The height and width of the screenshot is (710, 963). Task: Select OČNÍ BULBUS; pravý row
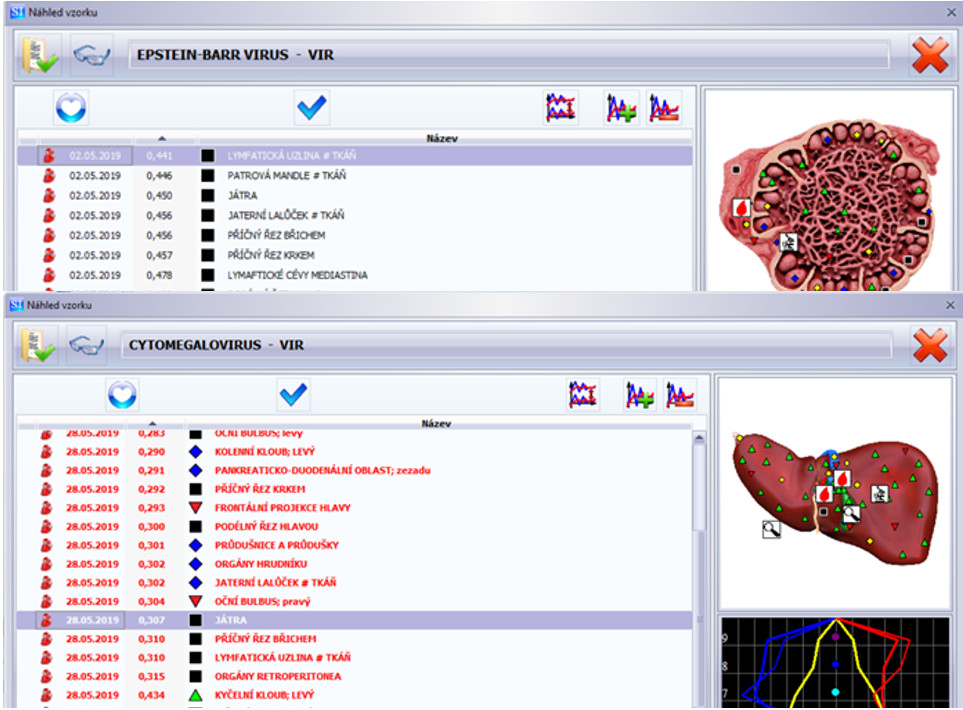(354, 601)
